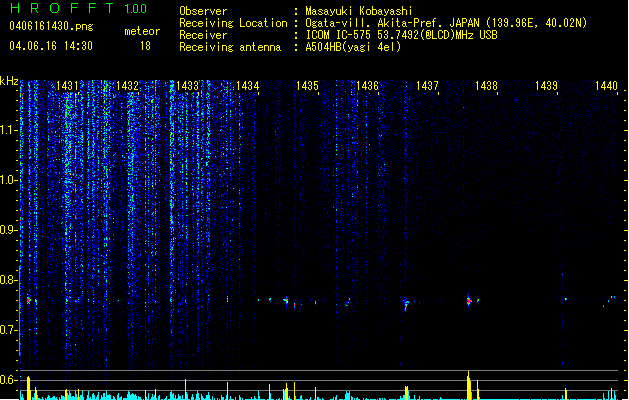The image size is (629, 400).
Task: Click the 'meteor' label
Action: (142, 31)
